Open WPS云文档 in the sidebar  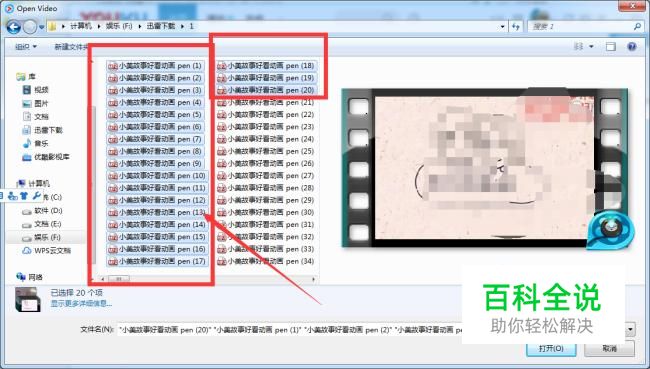click(46, 251)
